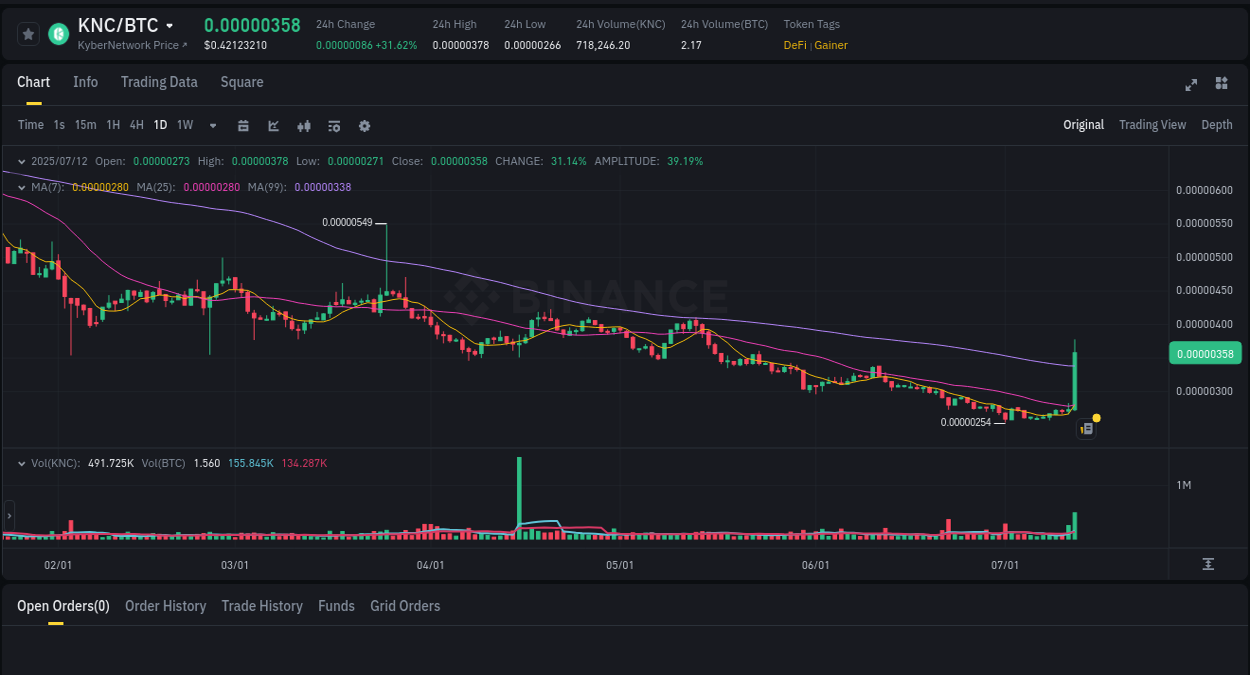Switch to the Trading Data tab
The height and width of the screenshot is (675, 1250).
(159, 82)
